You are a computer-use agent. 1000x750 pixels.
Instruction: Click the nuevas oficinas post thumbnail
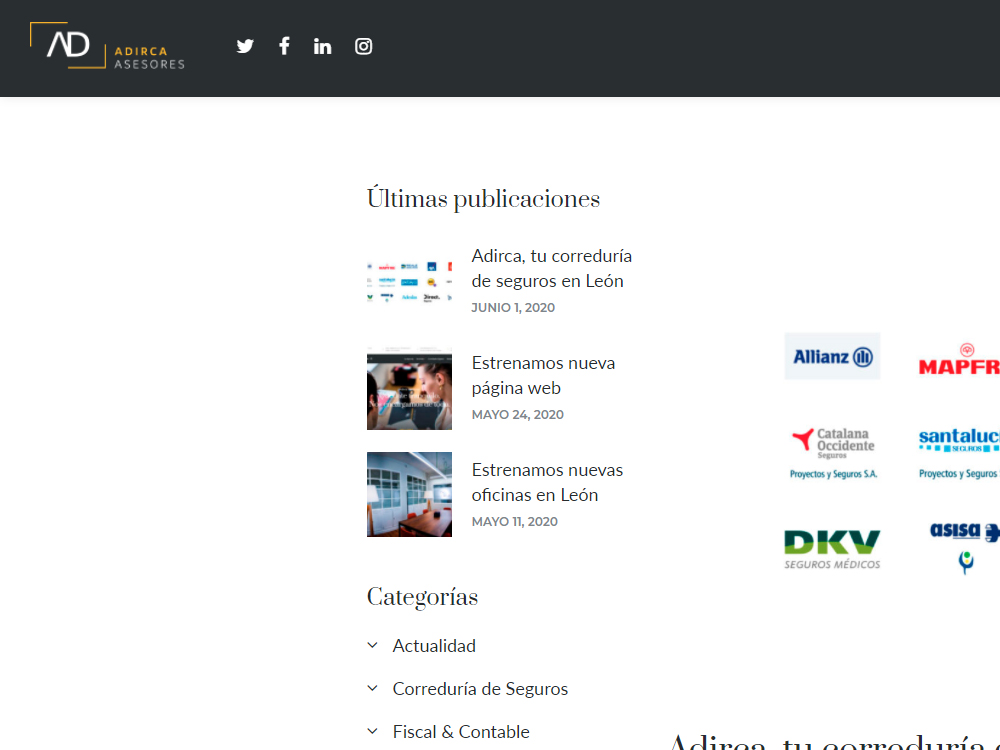(409, 494)
